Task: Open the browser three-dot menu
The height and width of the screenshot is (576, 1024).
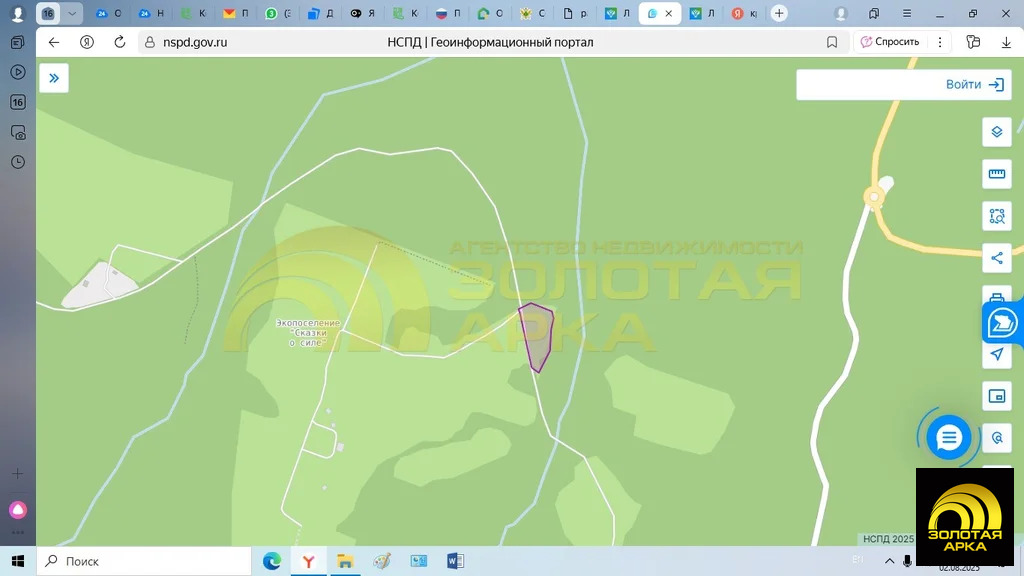Action: pyautogui.click(x=940, y=42)
